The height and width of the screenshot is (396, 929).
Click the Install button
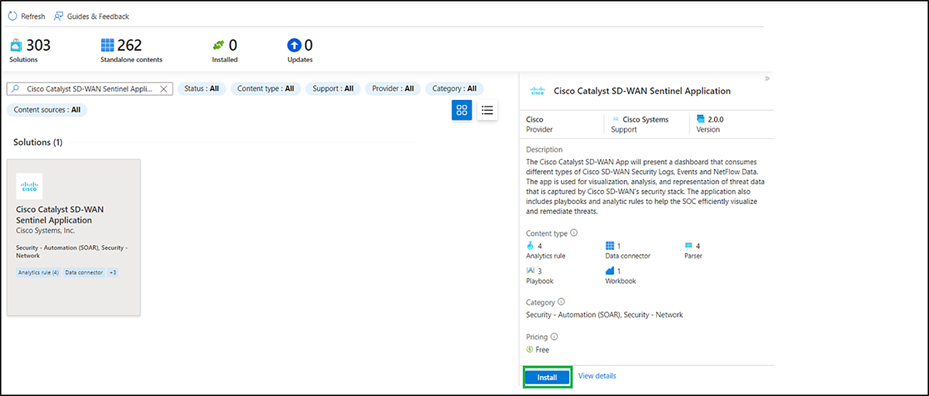click(x=547, y=377)
